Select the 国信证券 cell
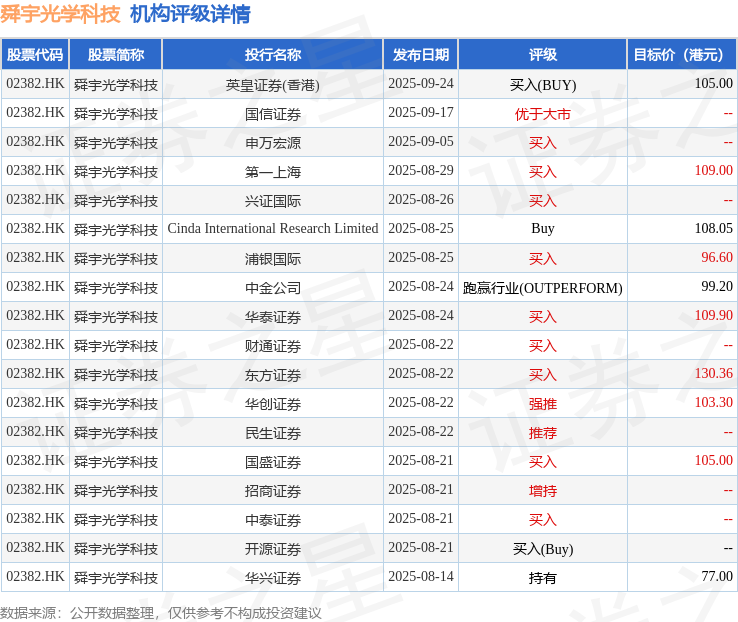 coord(273,113)
